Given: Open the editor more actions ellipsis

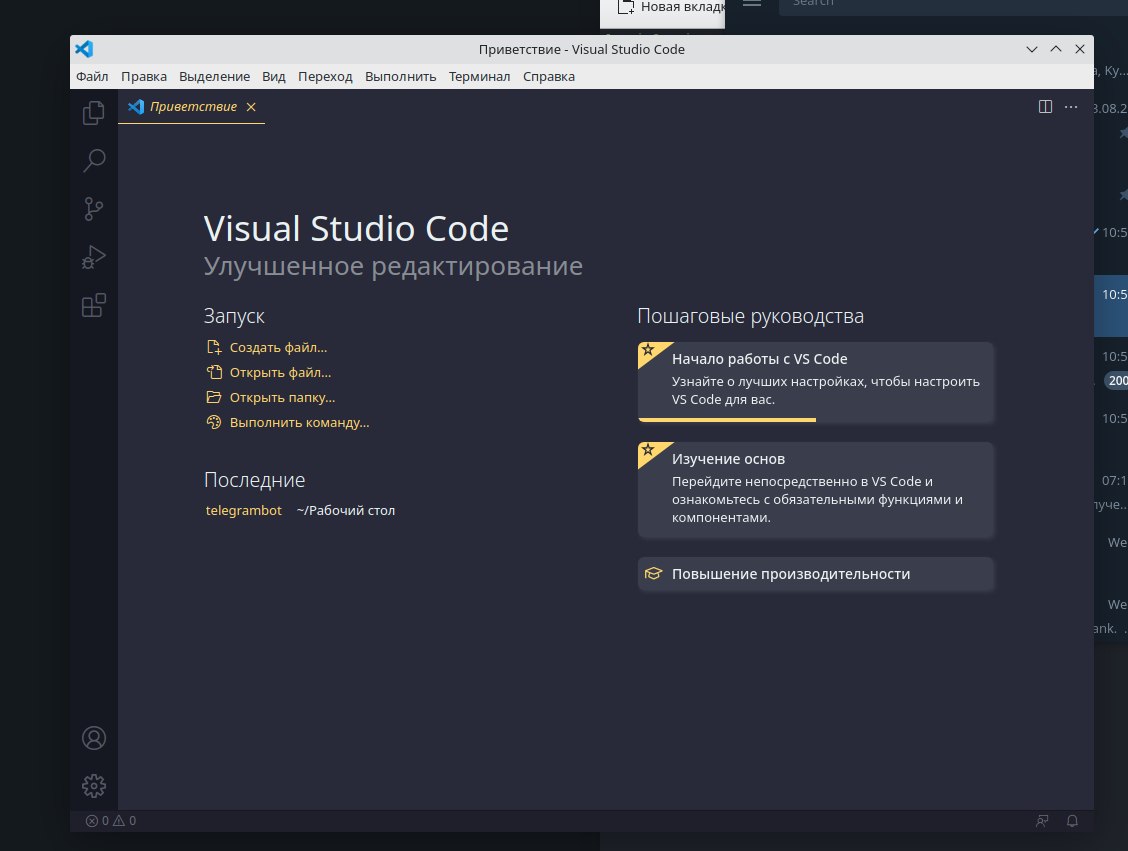Looking at the screenshot, I should [1071, 106].
